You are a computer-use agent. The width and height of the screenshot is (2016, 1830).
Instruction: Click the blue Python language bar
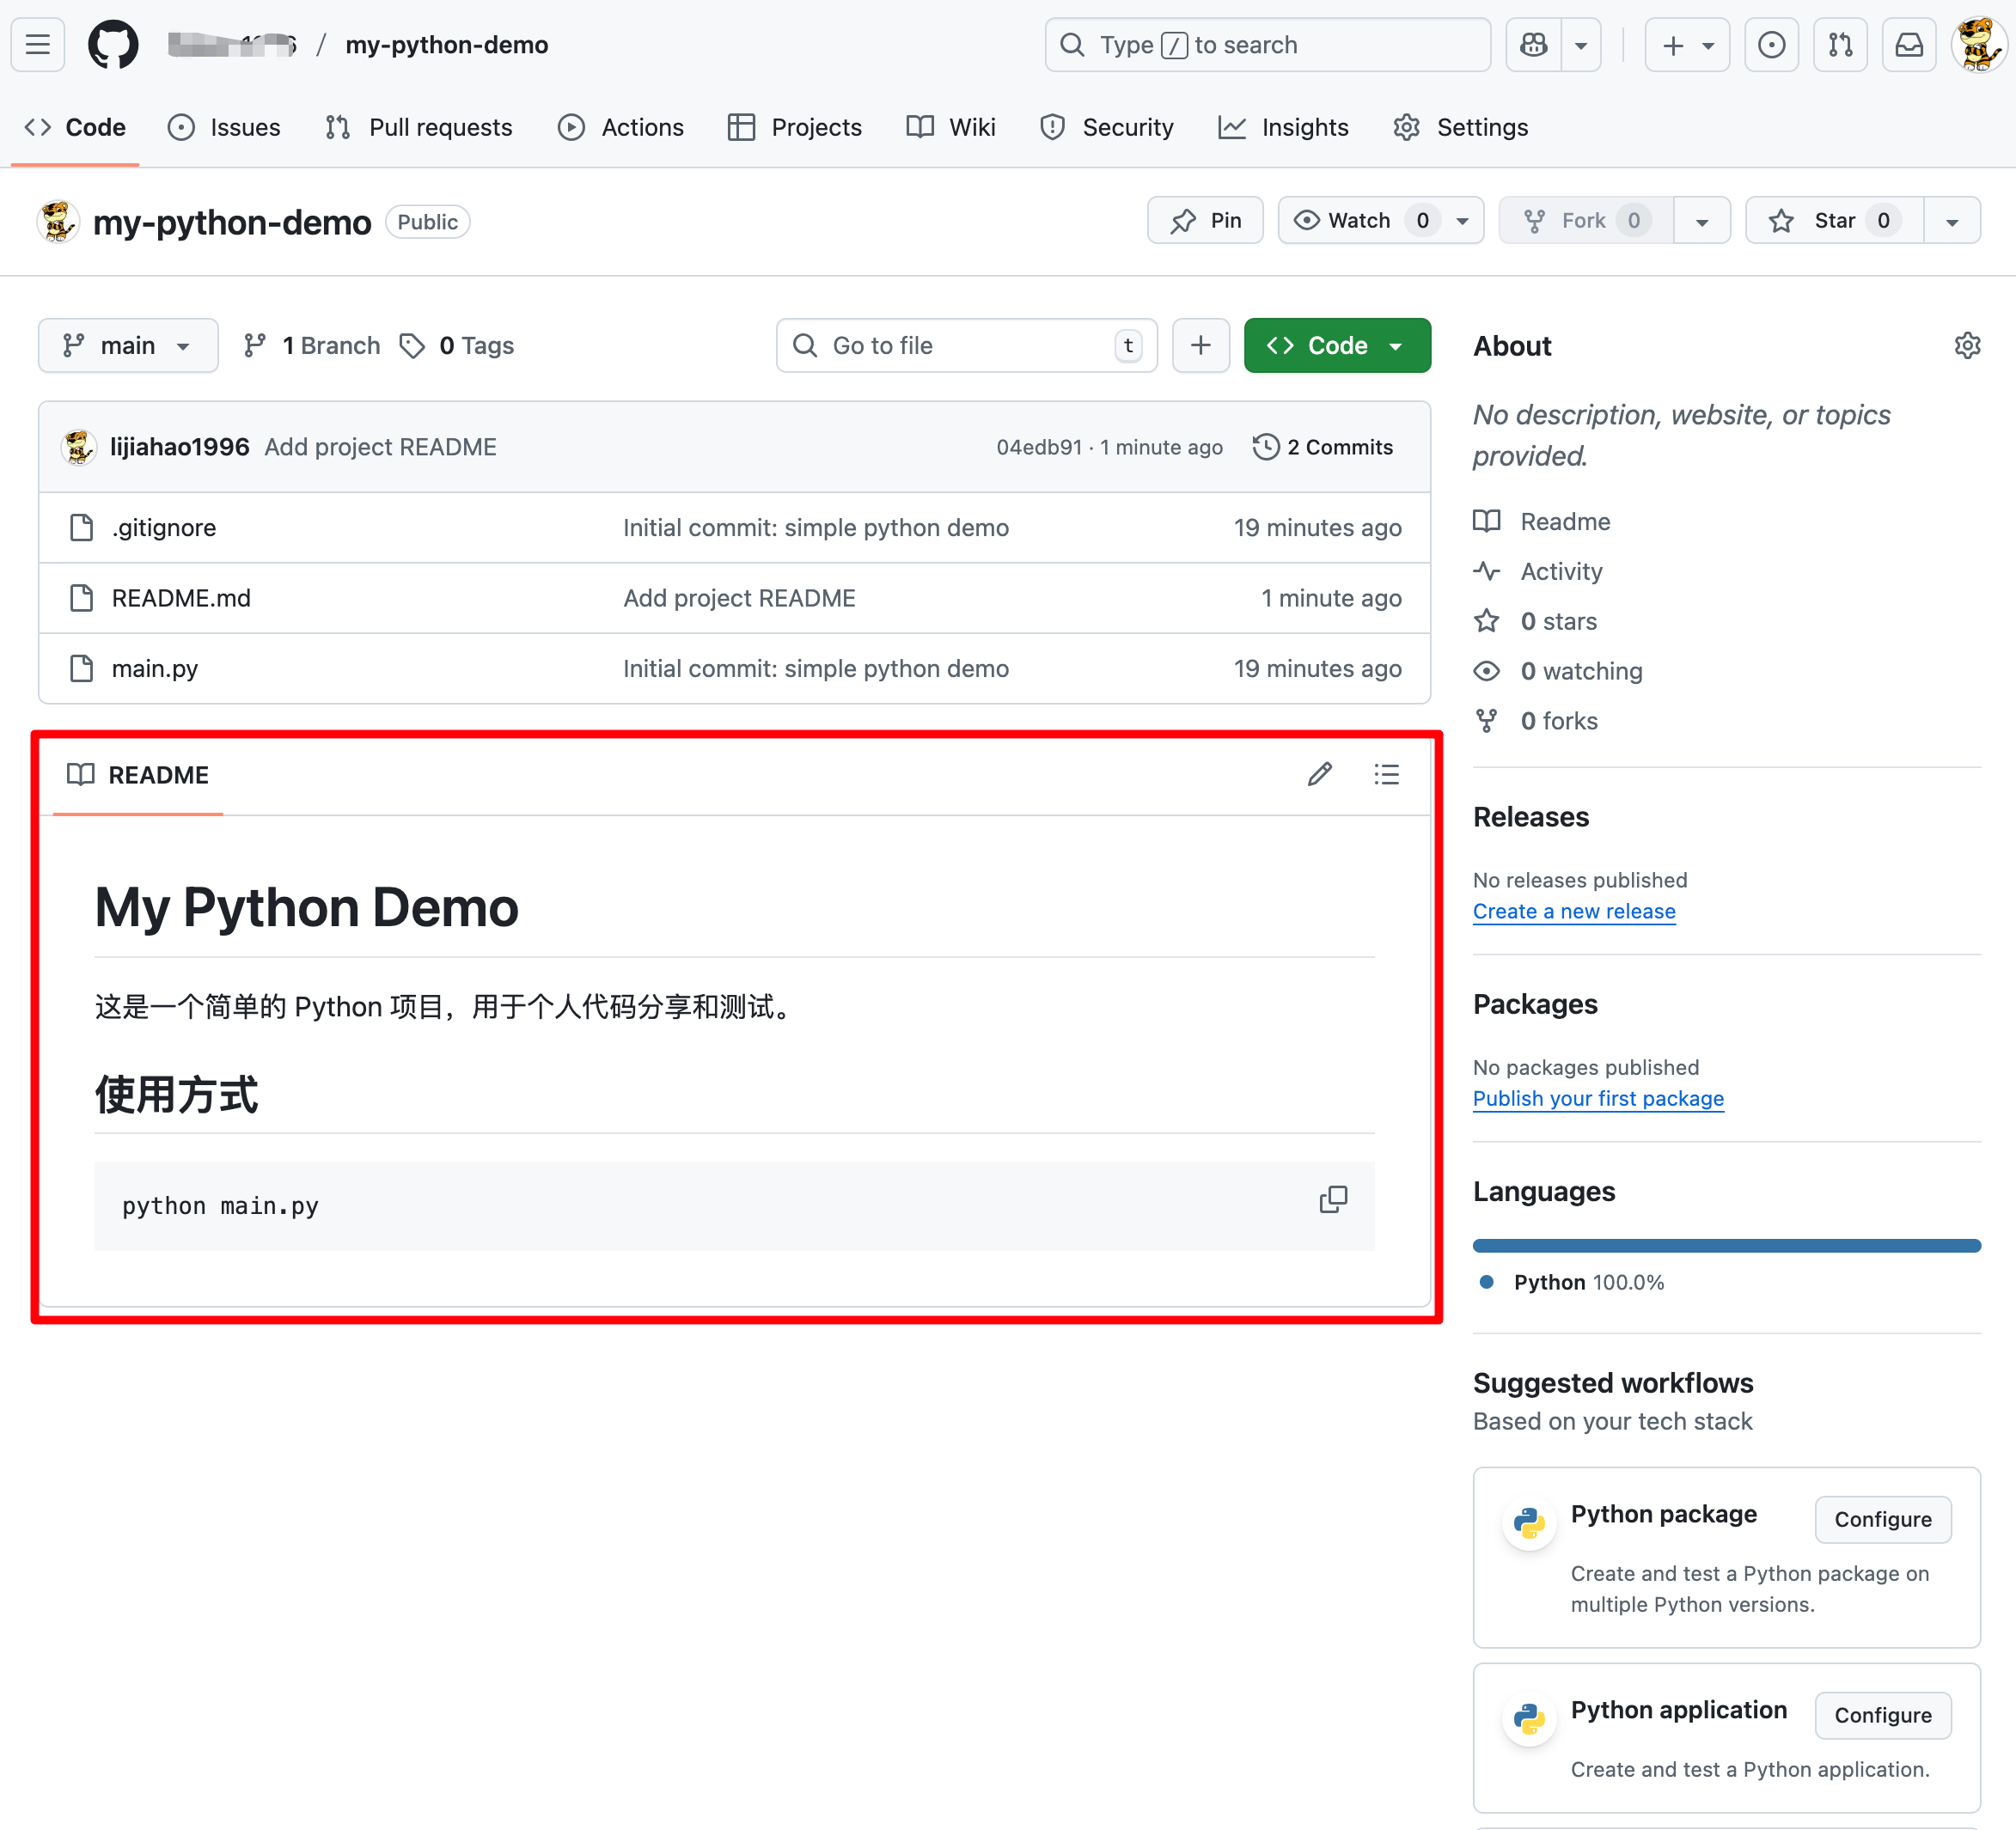(x=1726, y=1246)
